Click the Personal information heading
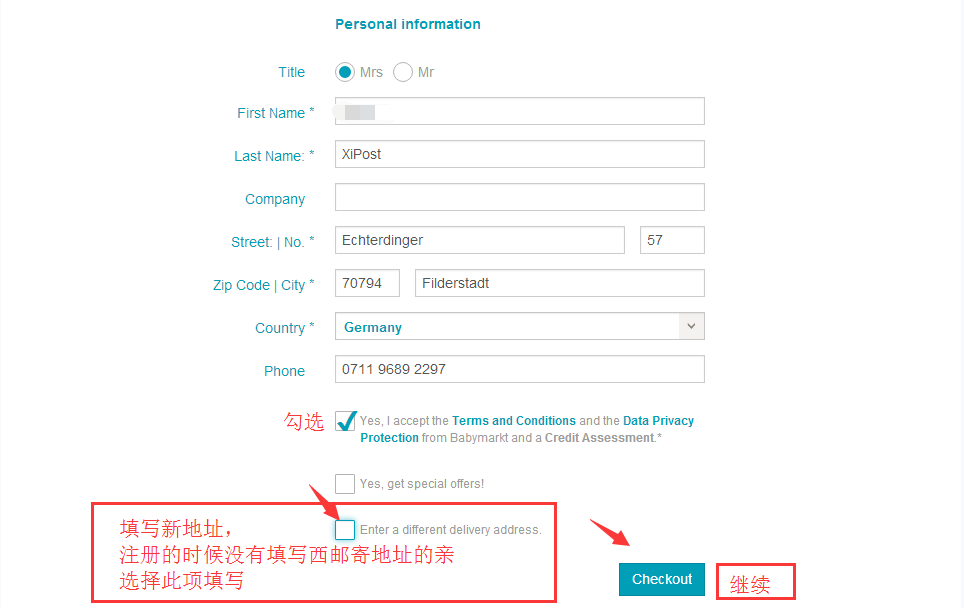 coord(408,24)
